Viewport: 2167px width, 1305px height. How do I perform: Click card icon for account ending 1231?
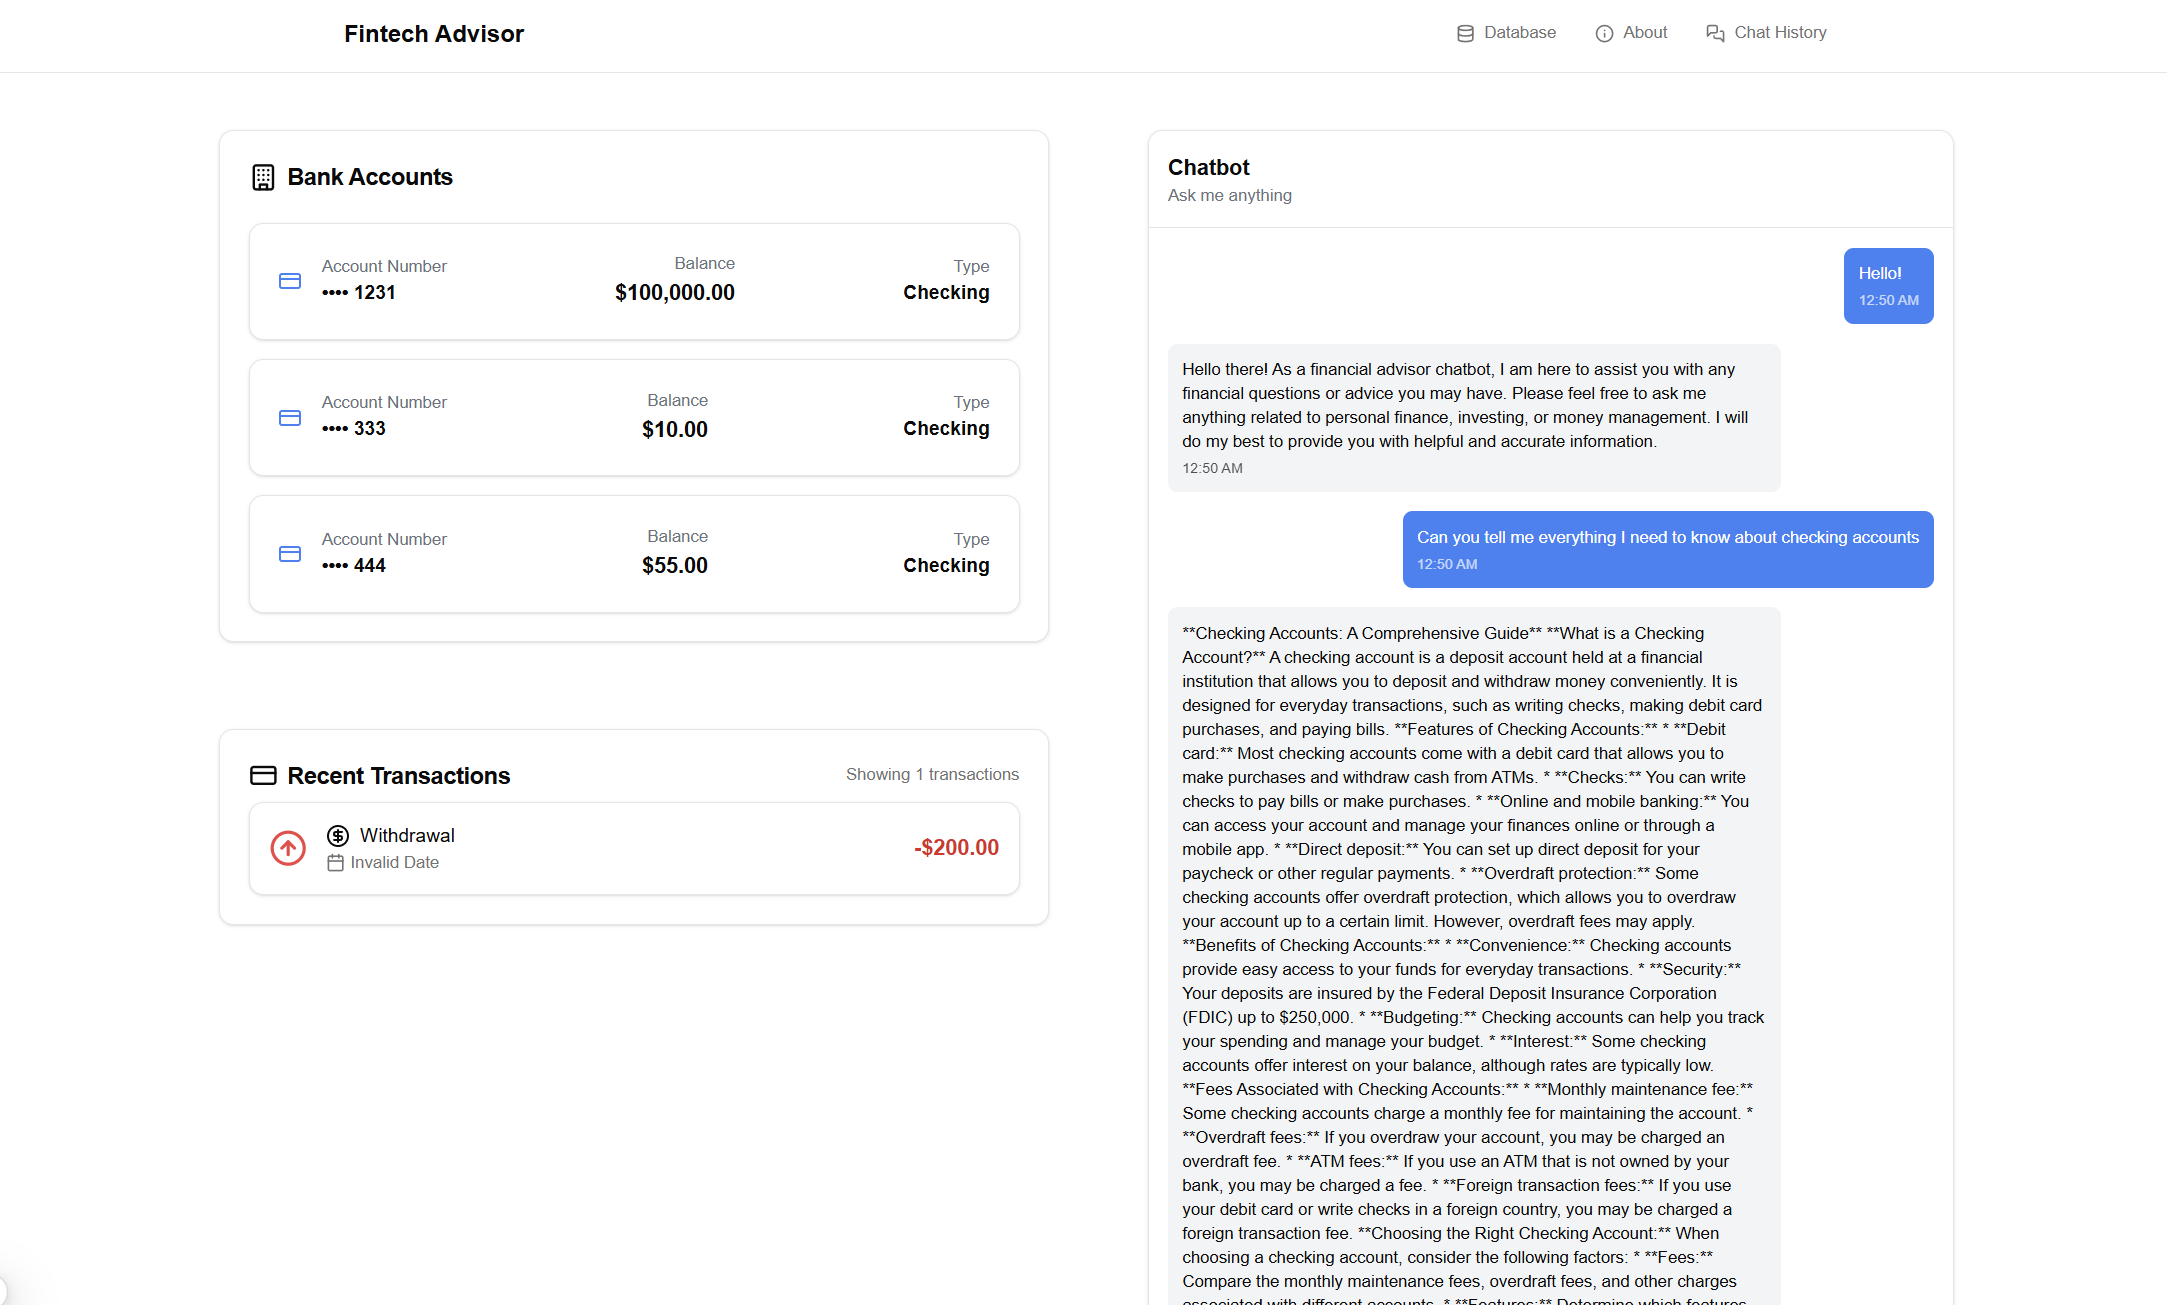(290, 281)
